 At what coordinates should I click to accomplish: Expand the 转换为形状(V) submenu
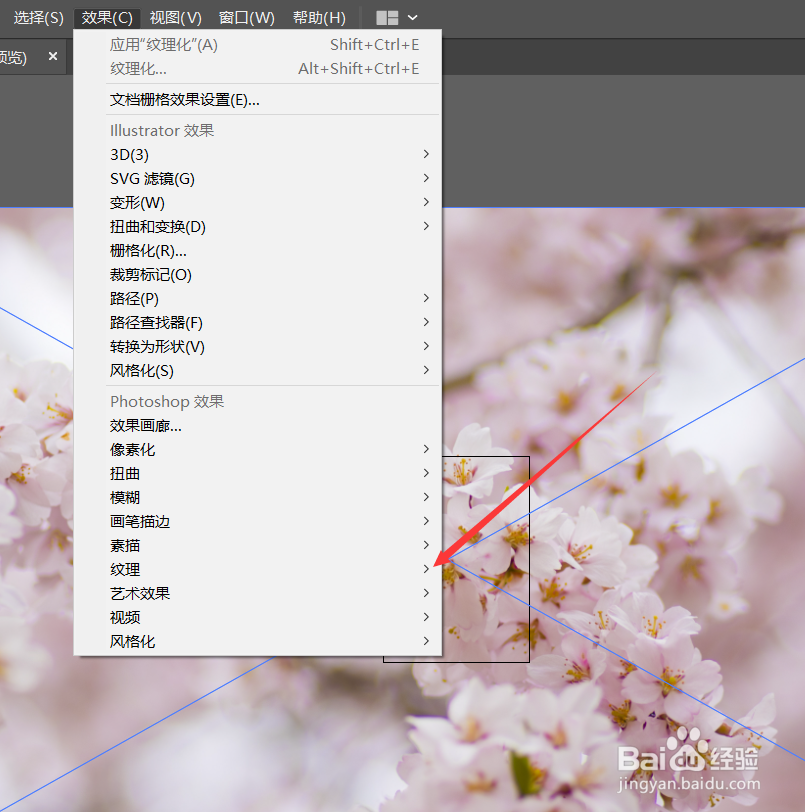(x=258, y=346)
